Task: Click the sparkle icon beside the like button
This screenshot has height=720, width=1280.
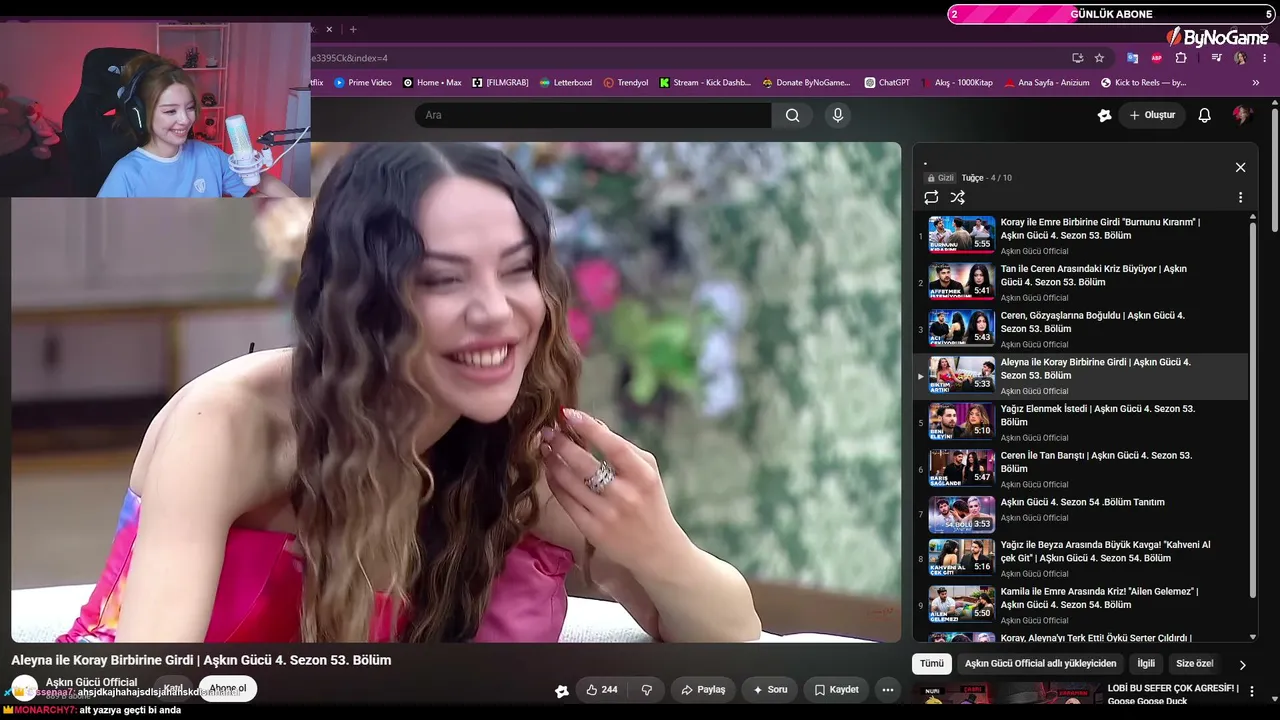Action: coord(562,690)
